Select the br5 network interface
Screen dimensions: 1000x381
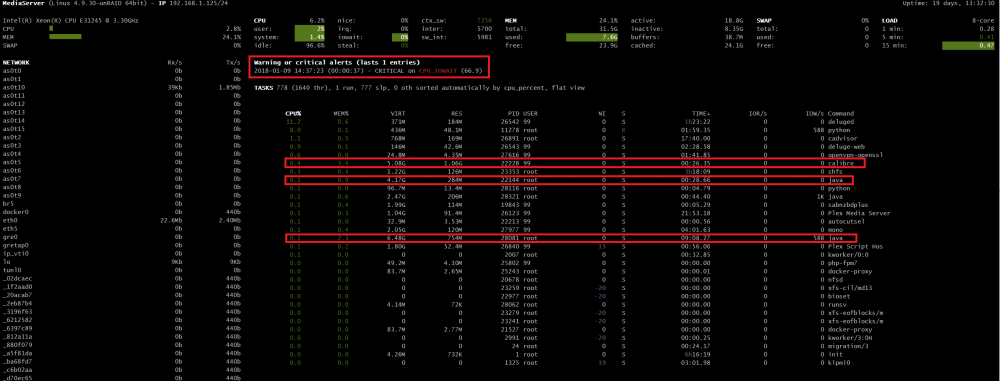[x=8, y=204]
